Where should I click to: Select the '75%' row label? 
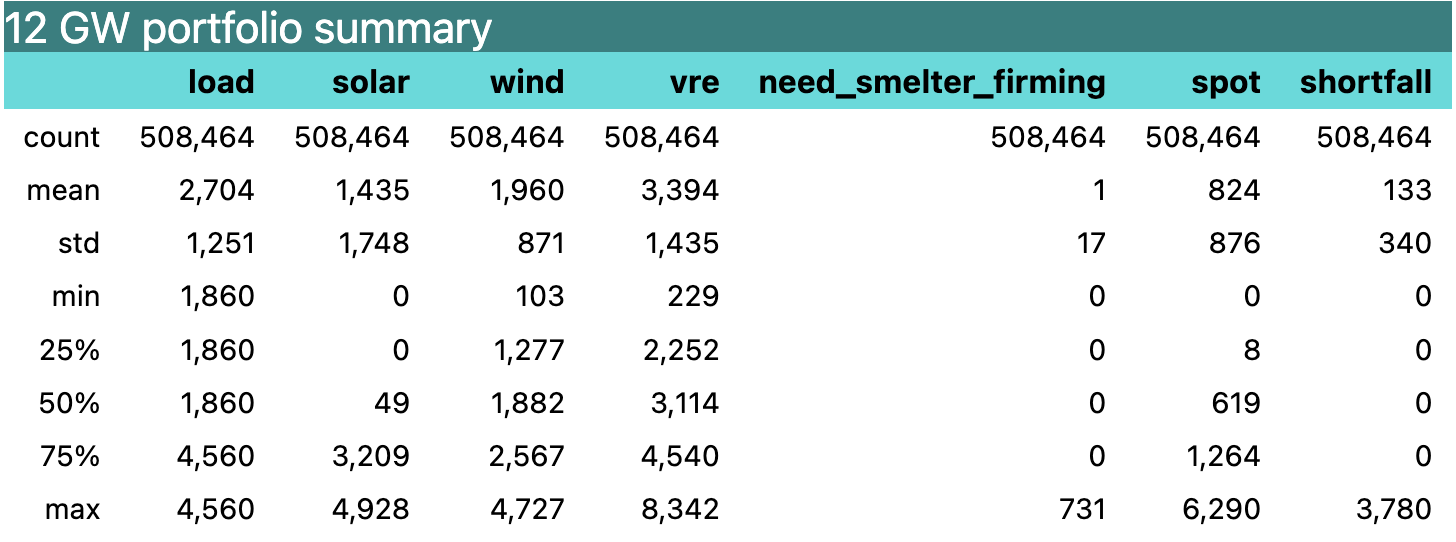[70, 456]
